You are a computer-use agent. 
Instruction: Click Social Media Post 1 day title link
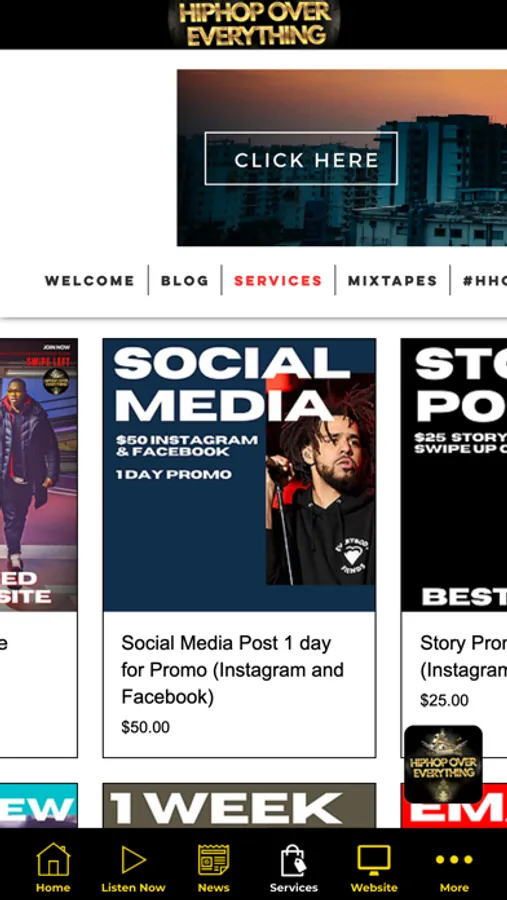[233, 670]
